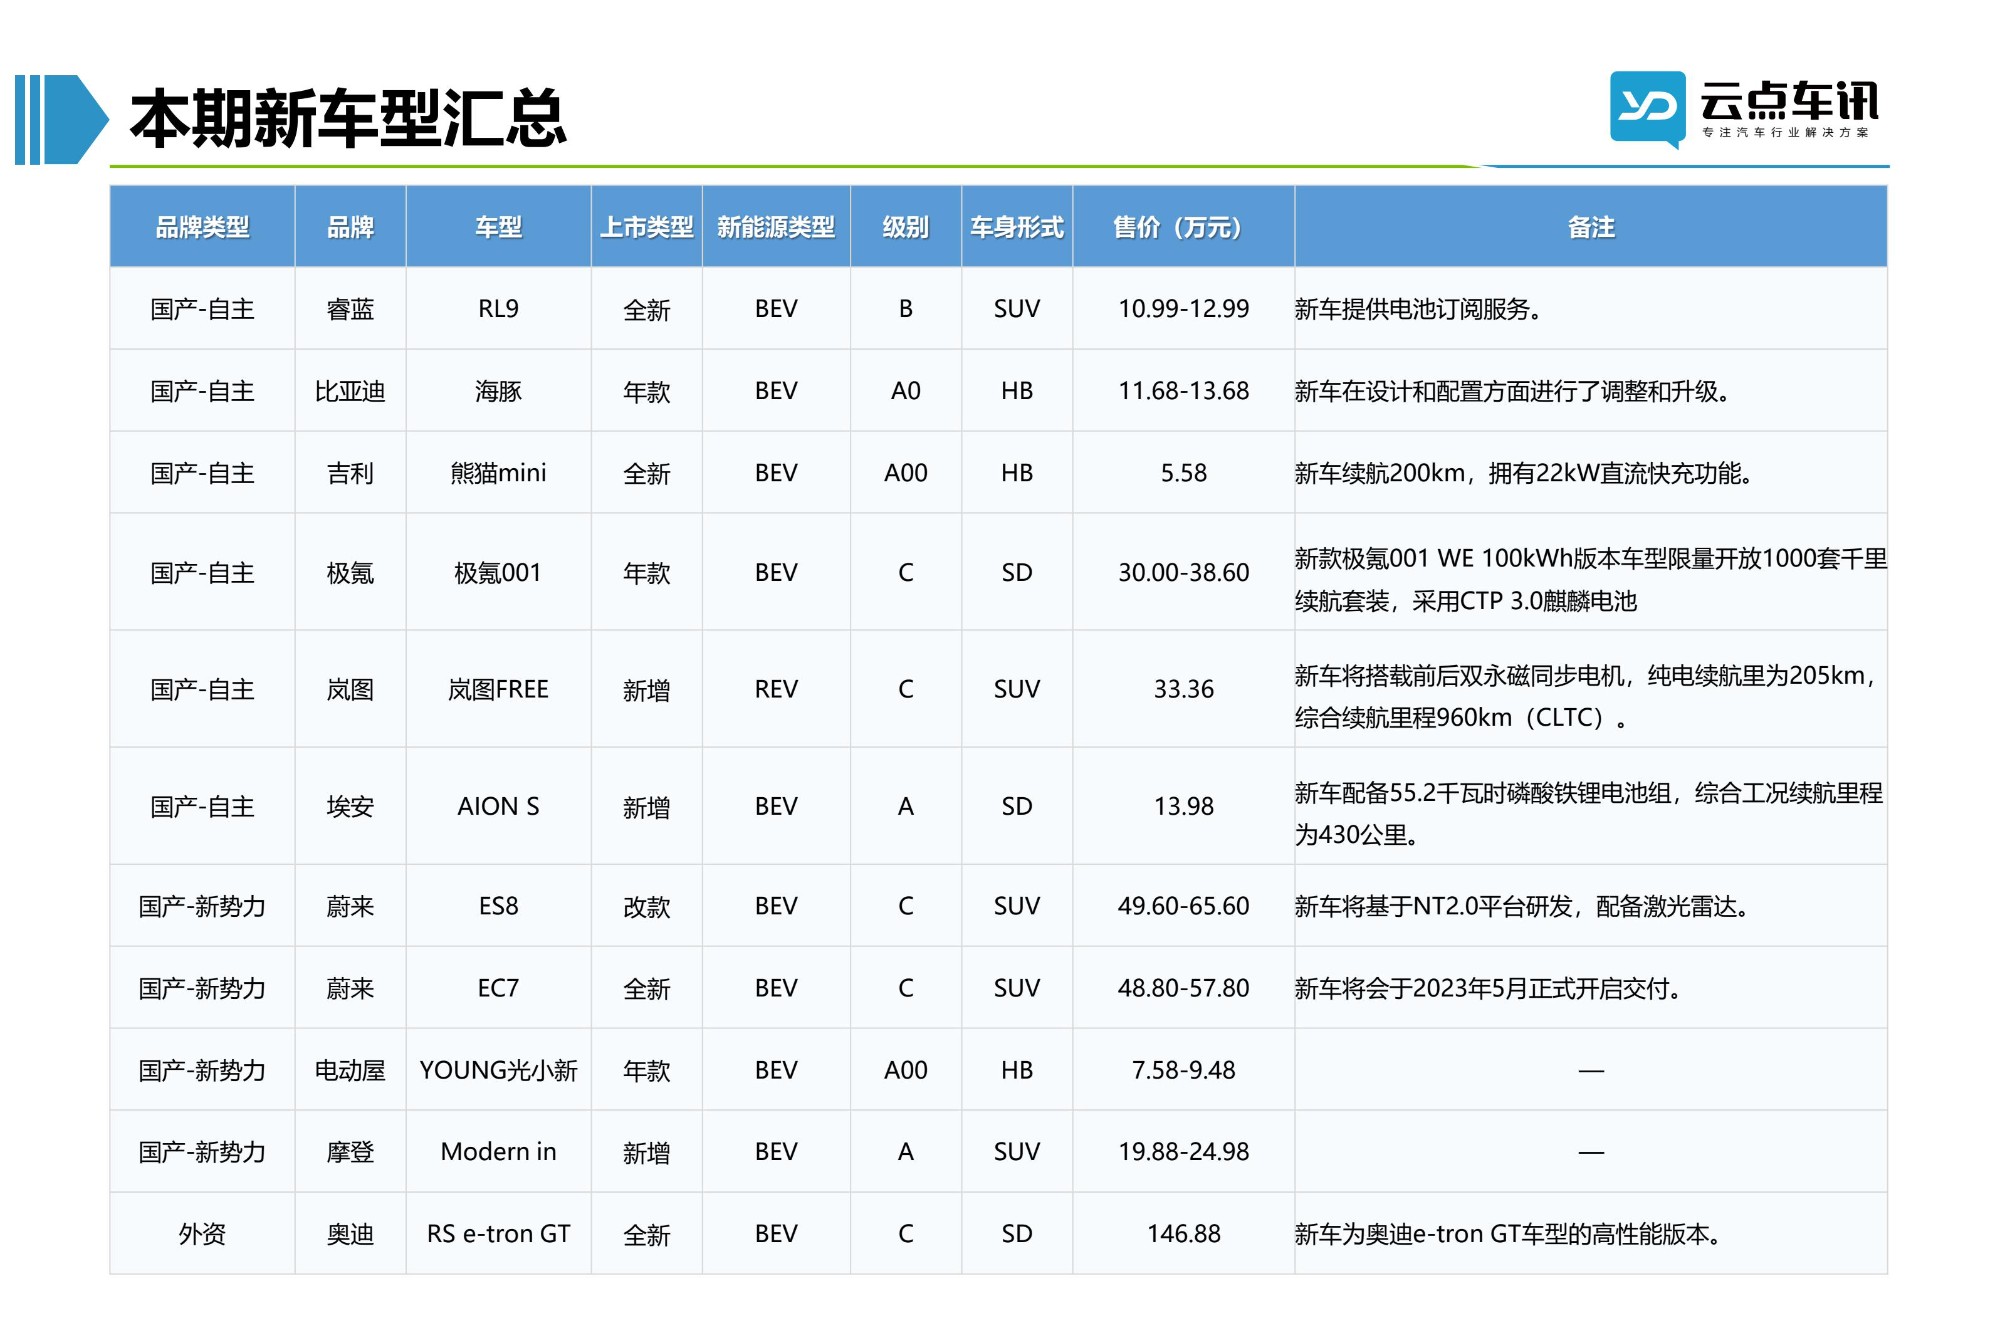
Task: Select the 埃安 brand cell
Action: (350, 806)
